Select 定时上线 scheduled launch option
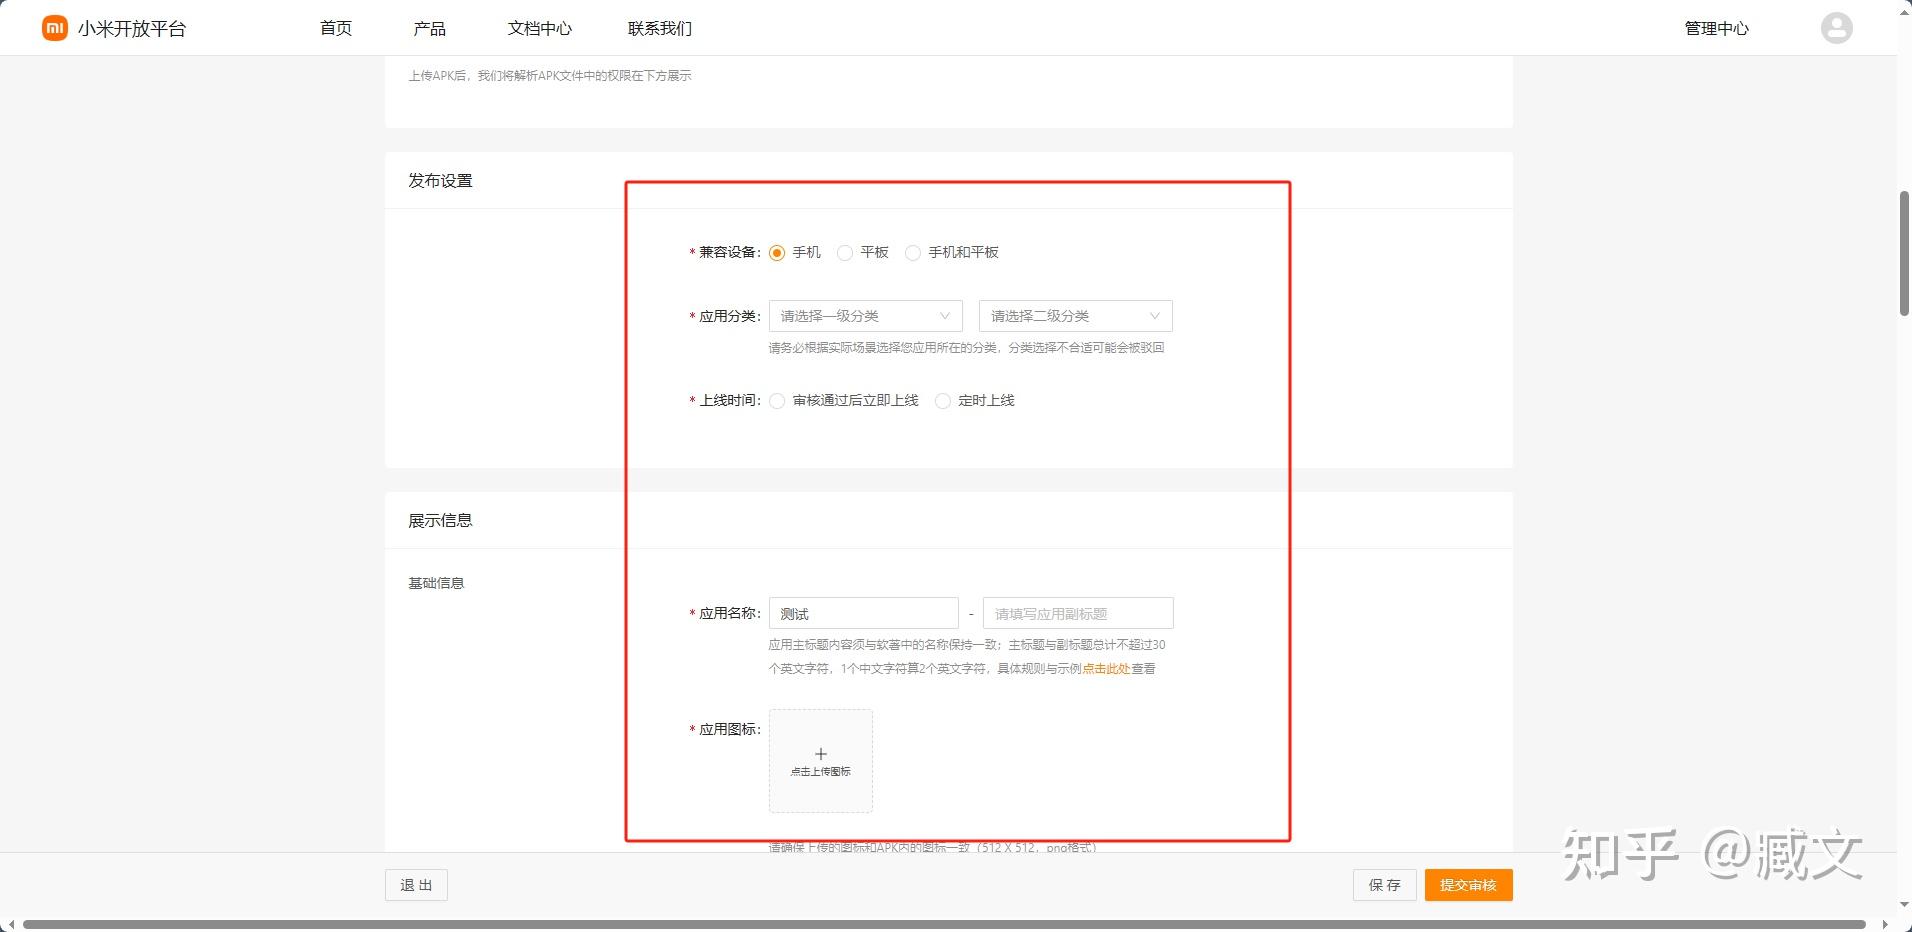The height and width of the screenshot is (932, 1912). pos(943,400)
